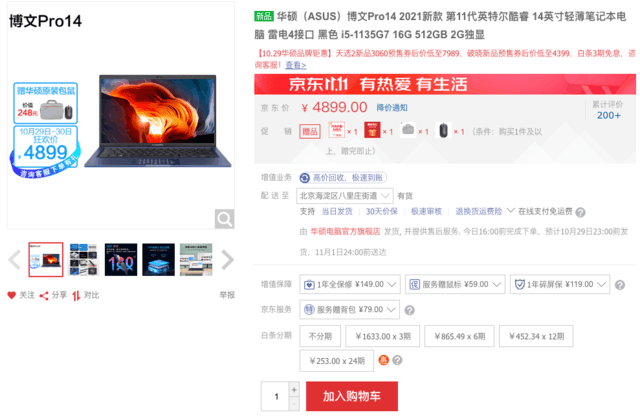The height and width of the screenshot is (419, 640).
Task: Click the 对比 compare icon
Action: [x=77, y=295]
